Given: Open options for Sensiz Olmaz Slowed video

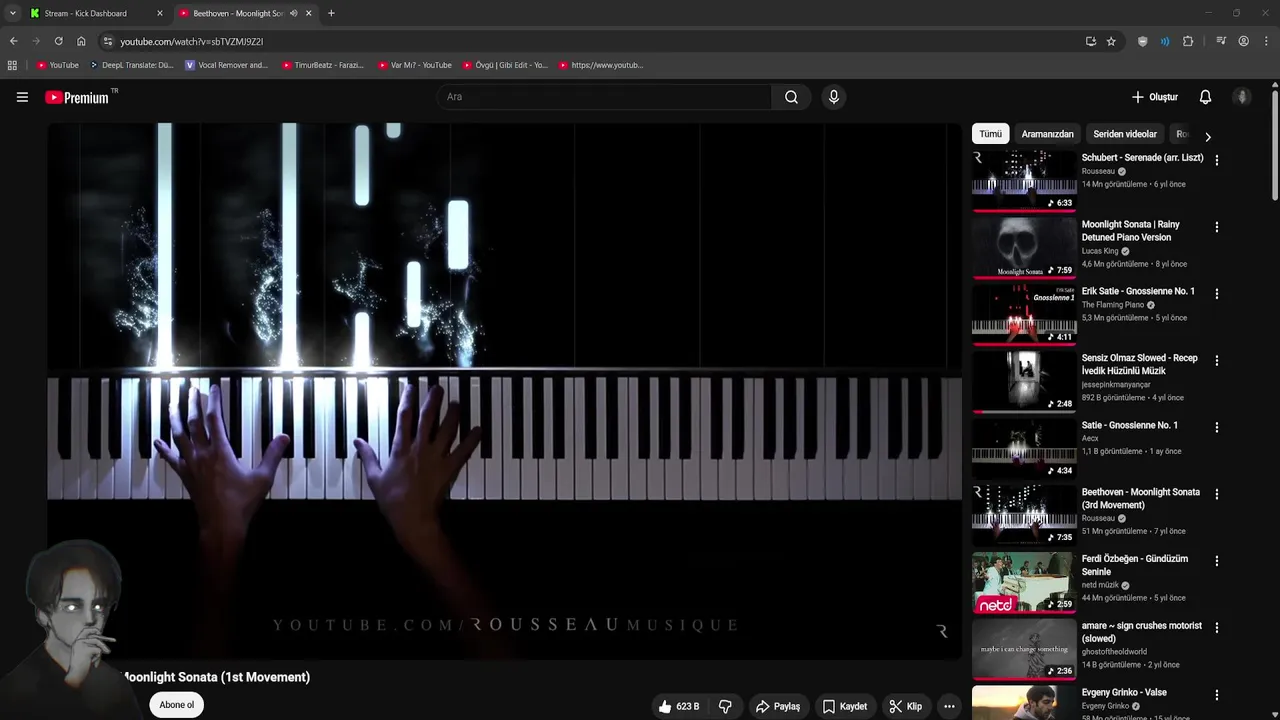Looking at the screenshot, I should pos(1216,360).
